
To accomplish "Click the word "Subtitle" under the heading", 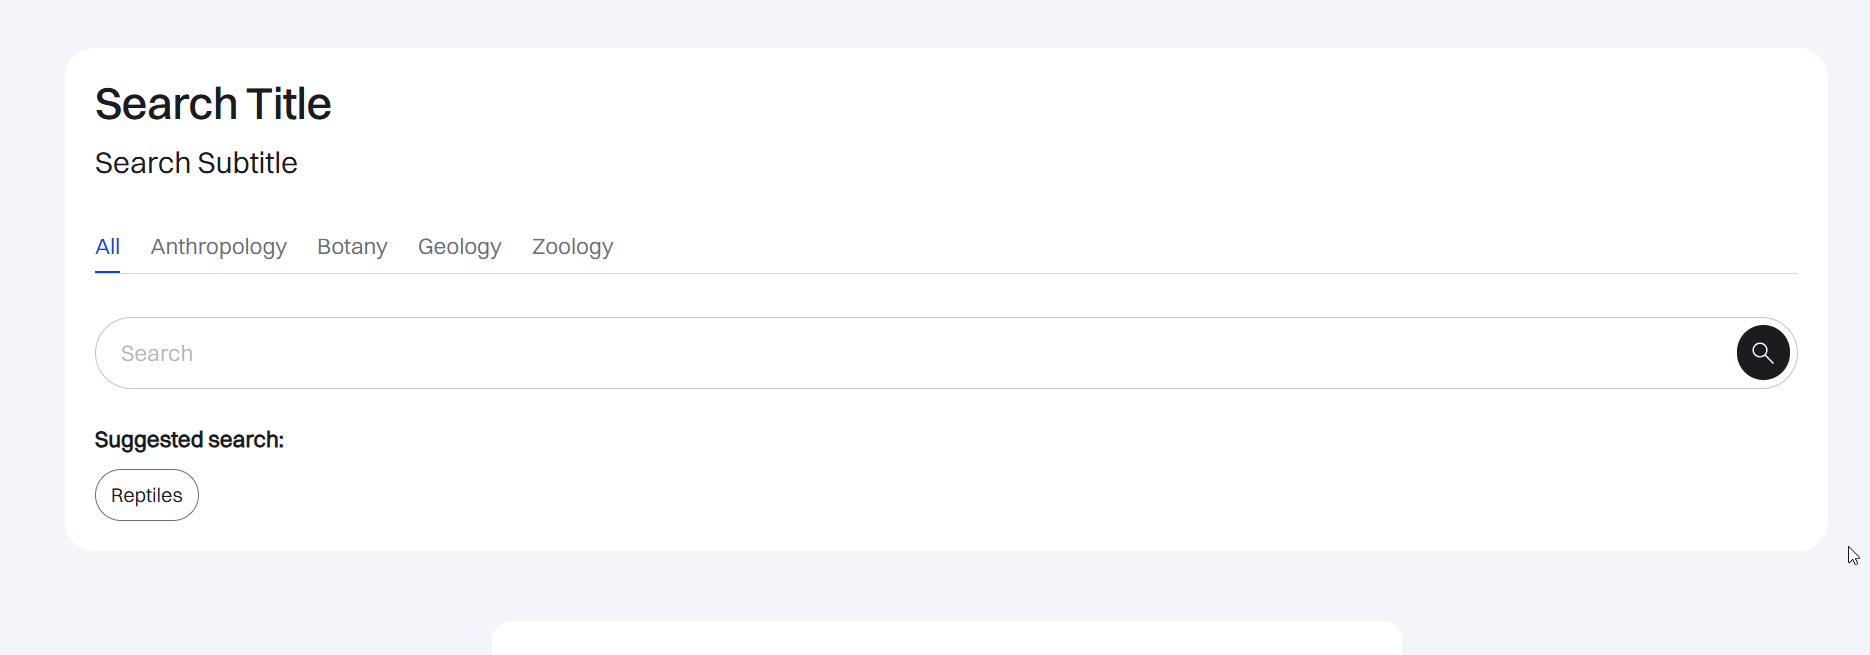I will click(247, 163).
